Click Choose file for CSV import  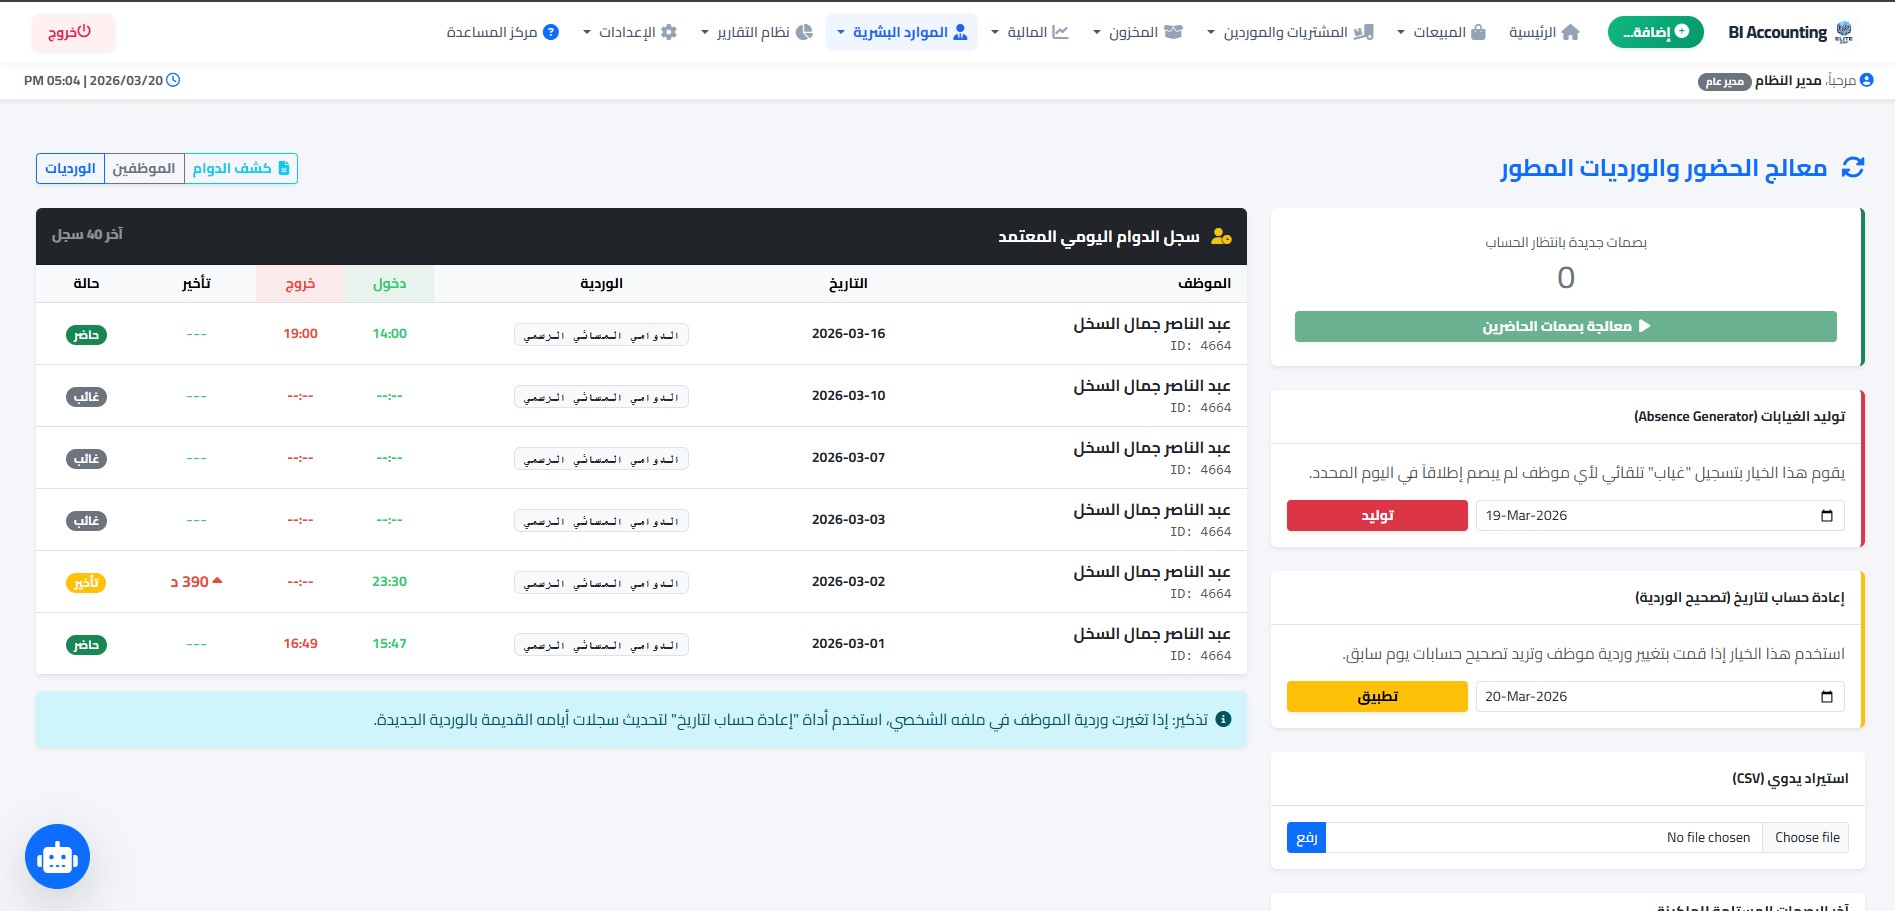point(1805,837)
